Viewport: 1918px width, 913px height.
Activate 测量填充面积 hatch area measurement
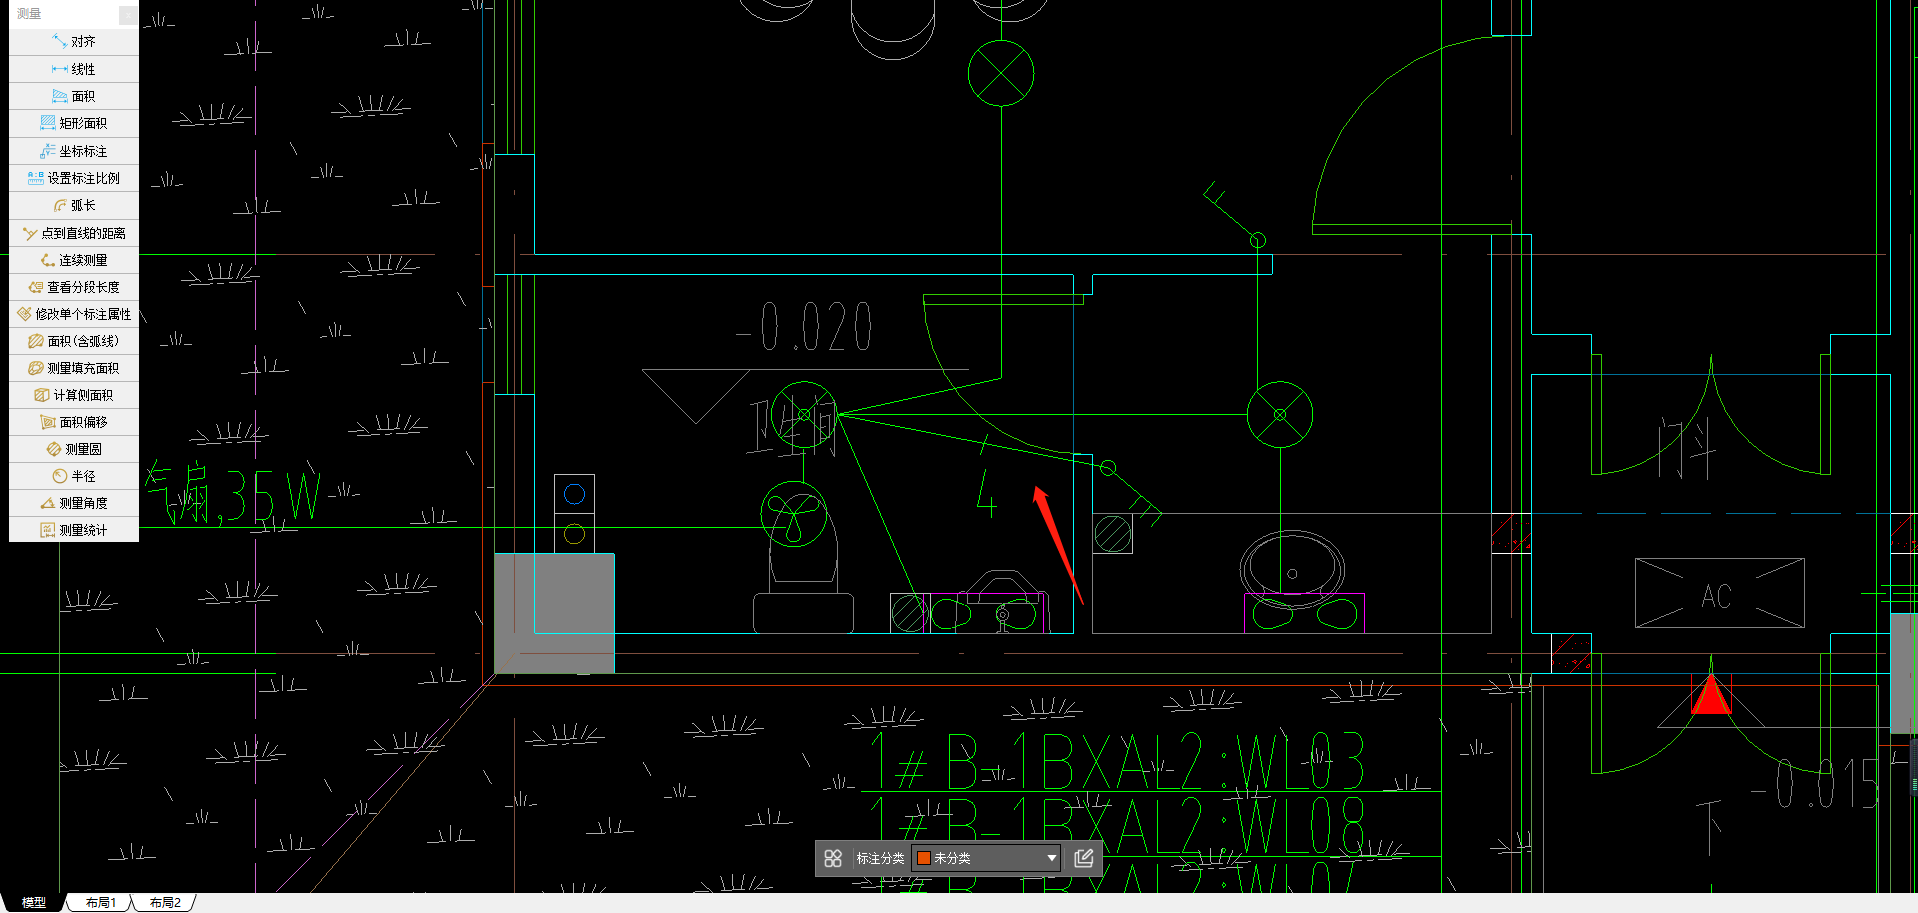coord(74,368)
